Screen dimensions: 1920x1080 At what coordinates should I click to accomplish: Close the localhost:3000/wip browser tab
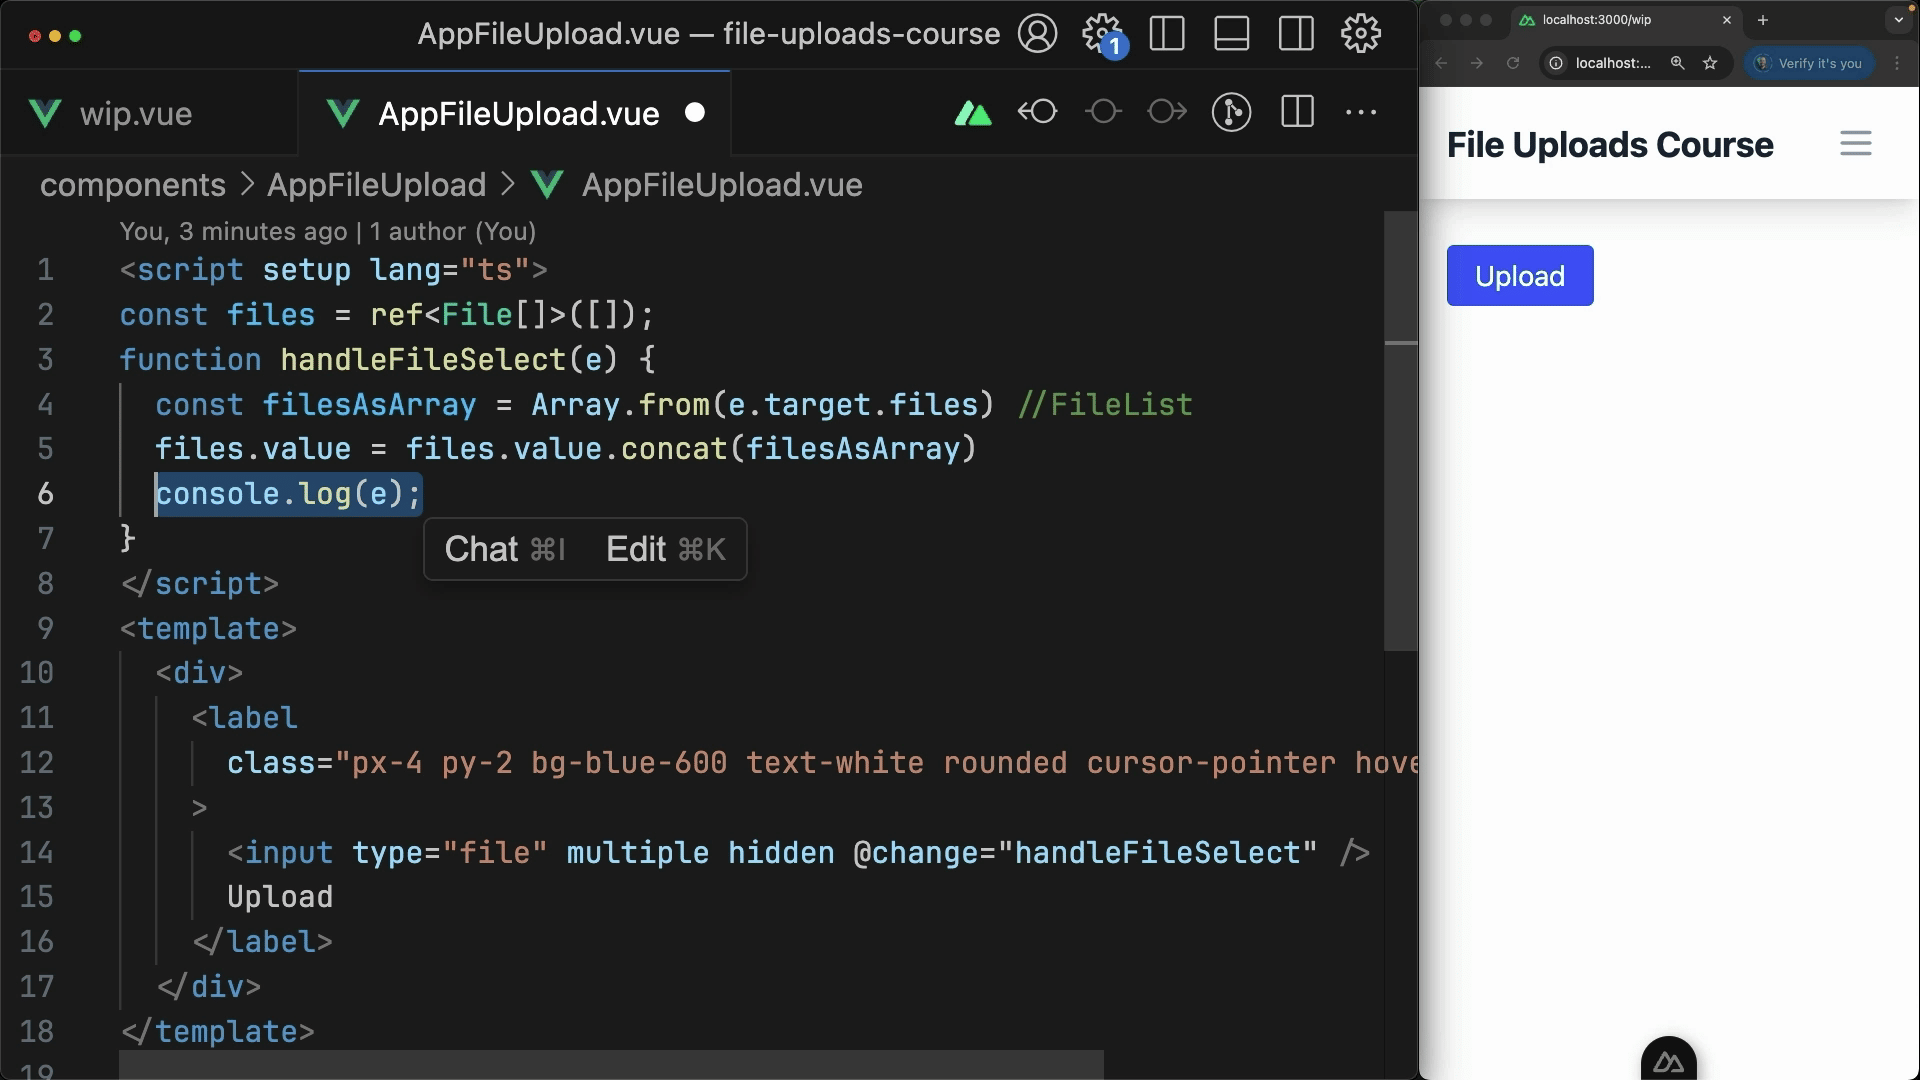click(1726, 20)
